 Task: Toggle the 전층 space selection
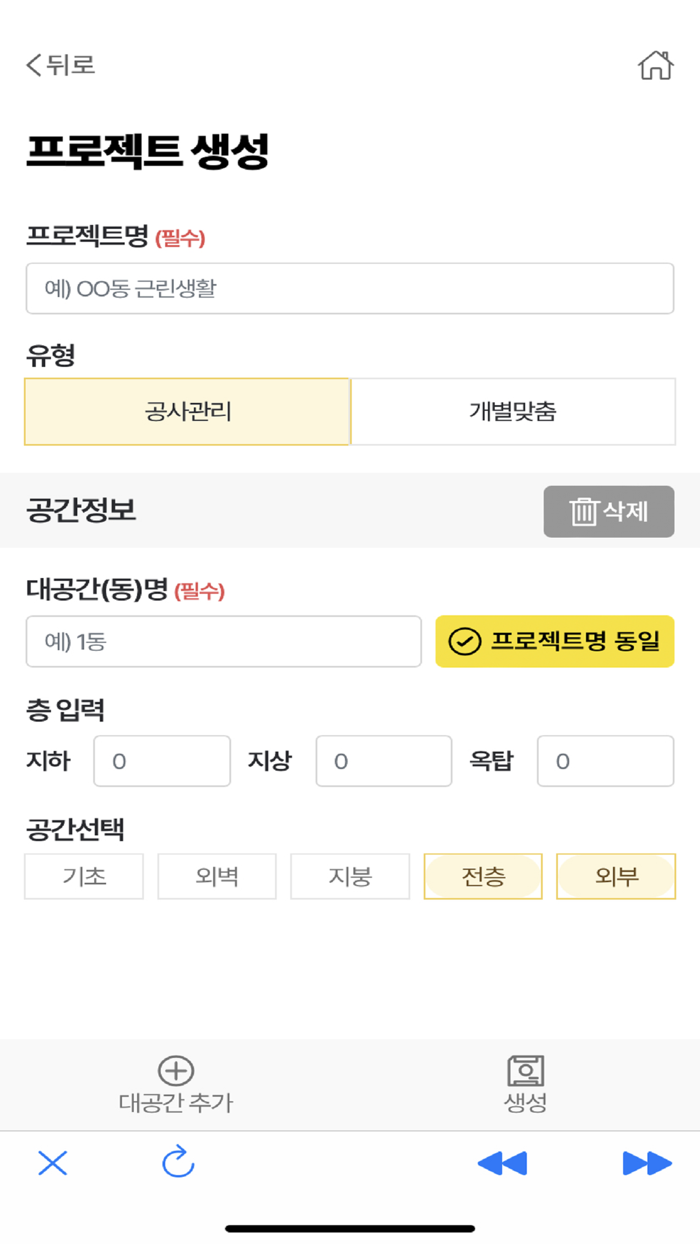(483, 876)
